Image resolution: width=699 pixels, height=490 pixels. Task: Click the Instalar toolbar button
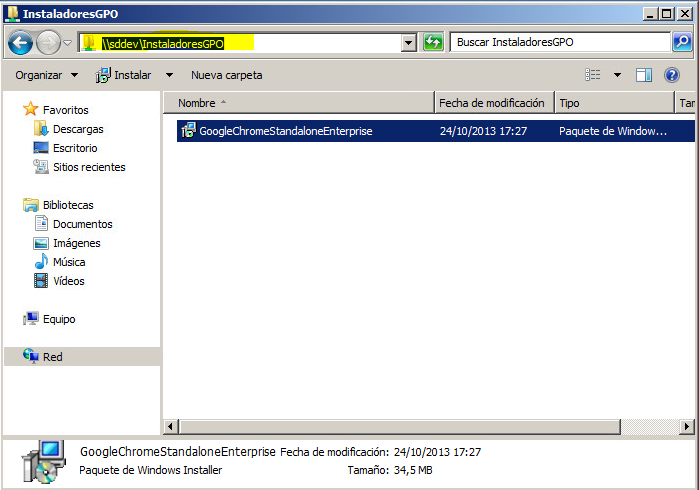[x=123, y=75]
